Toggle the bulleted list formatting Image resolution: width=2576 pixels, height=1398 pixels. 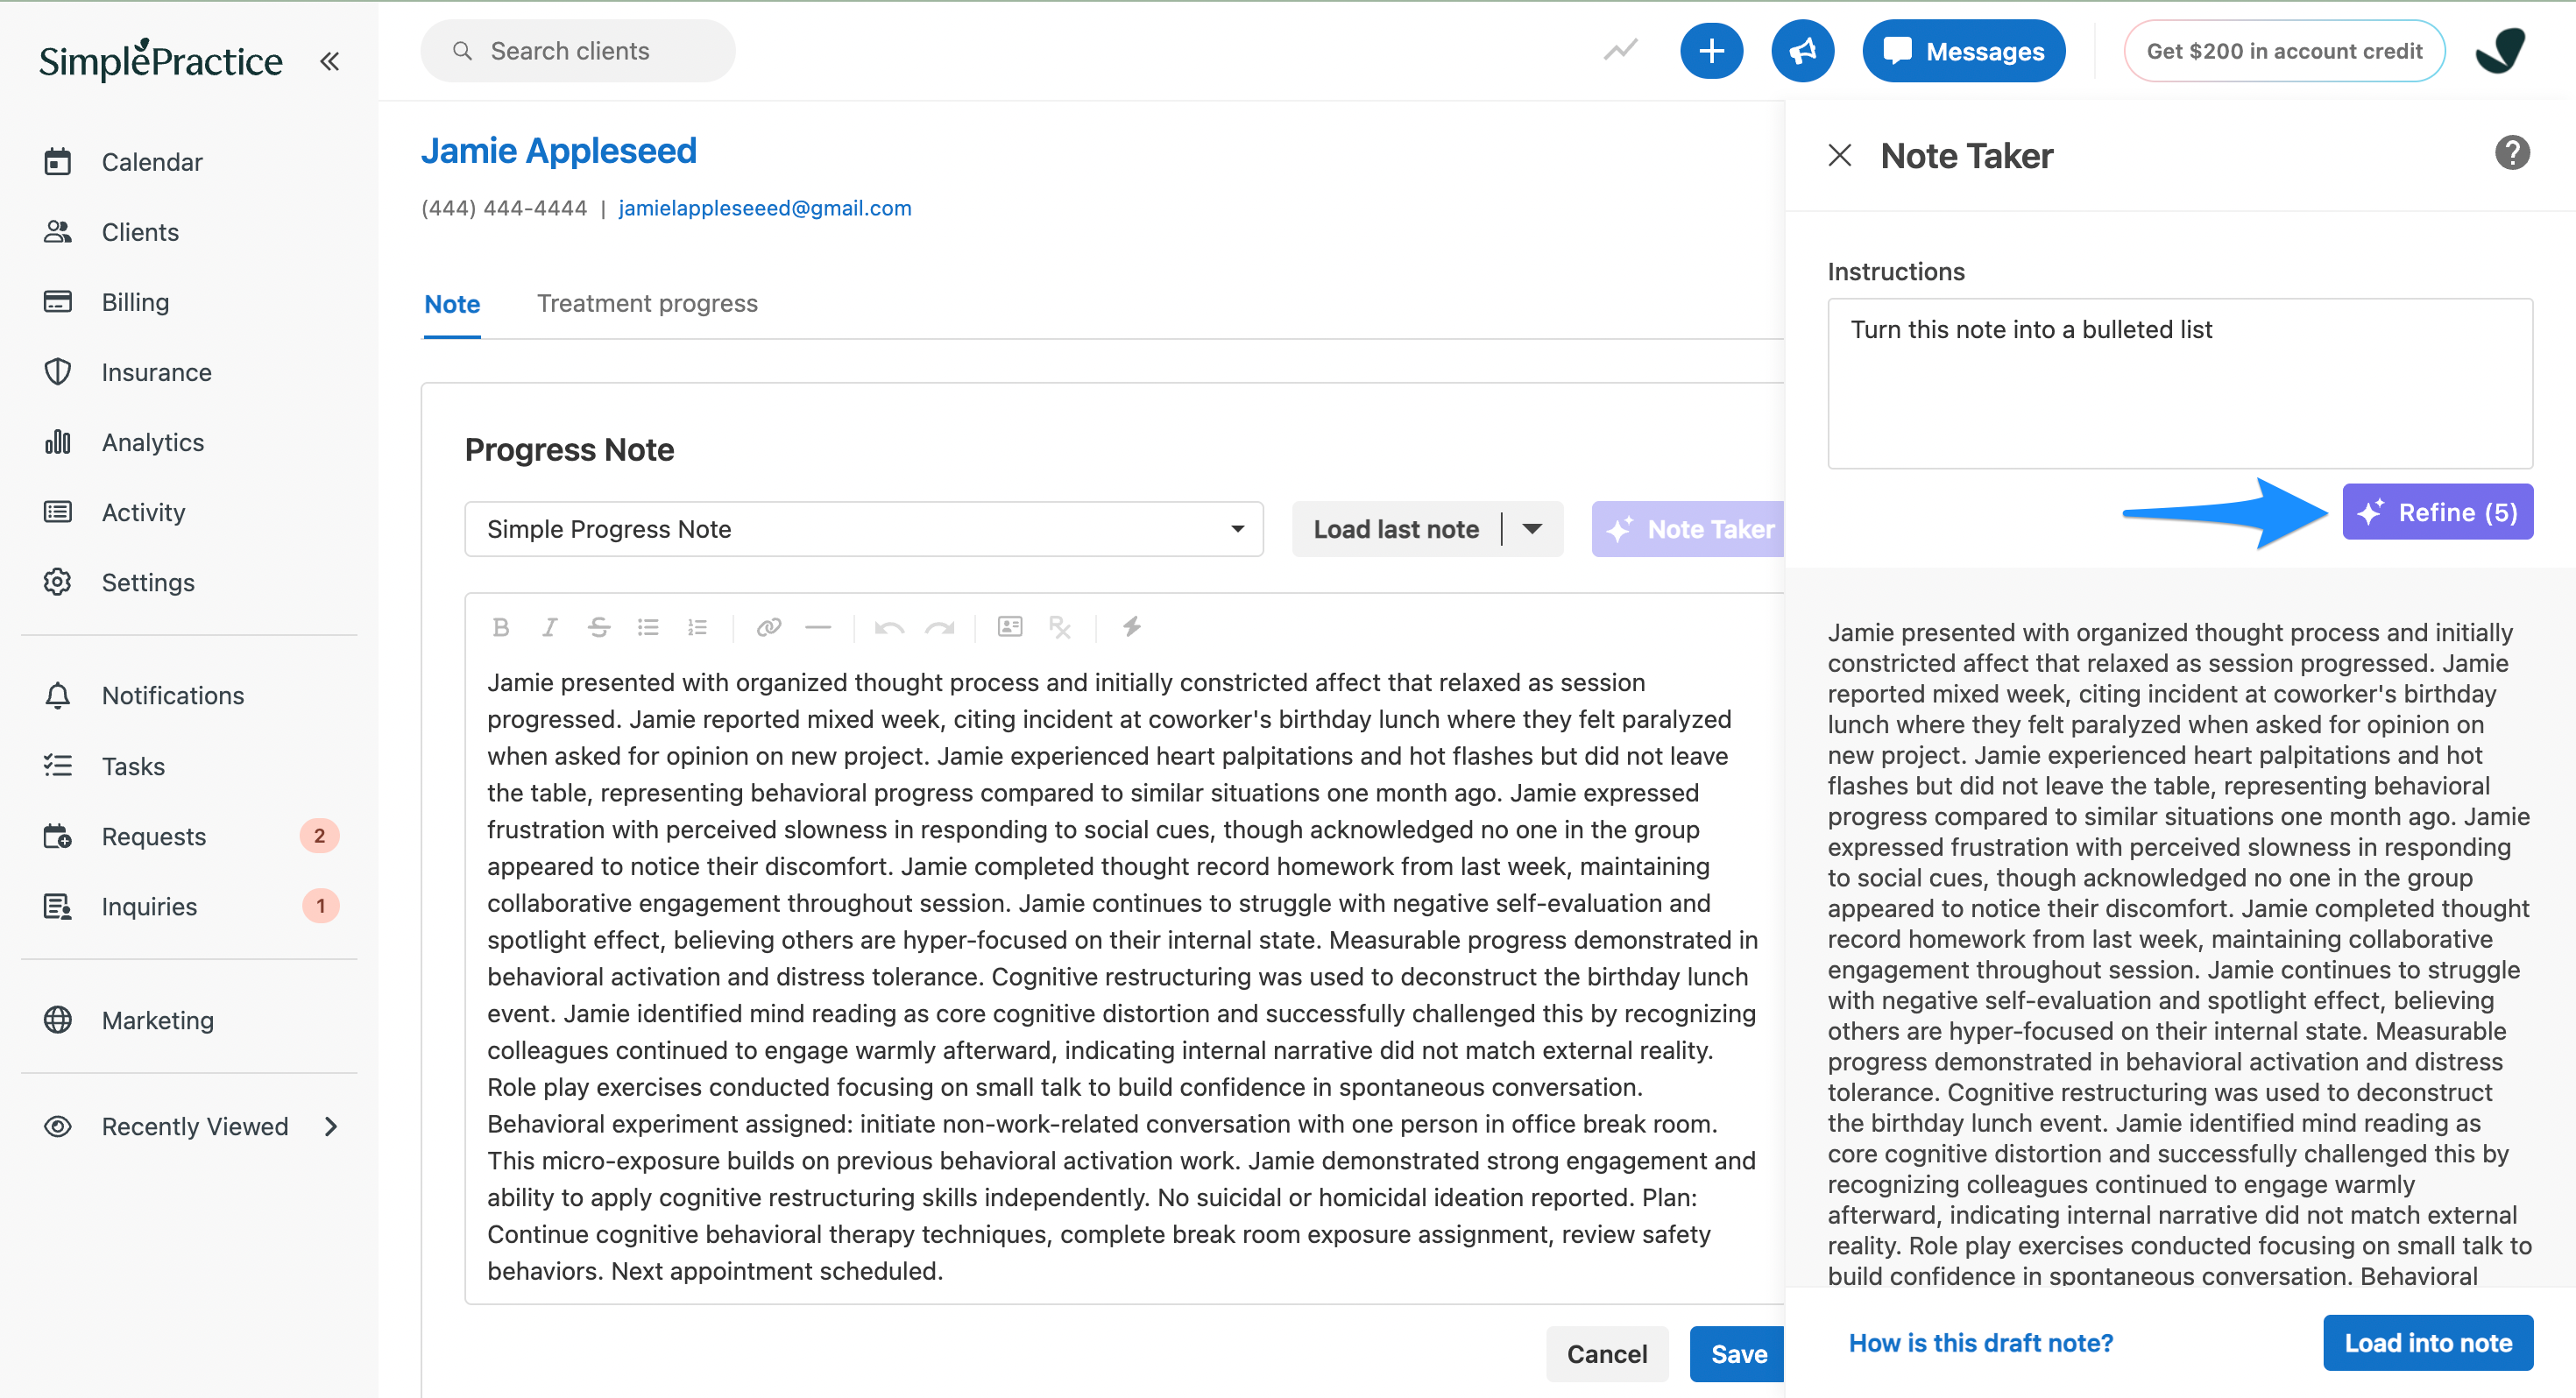[x=648, y=627]
